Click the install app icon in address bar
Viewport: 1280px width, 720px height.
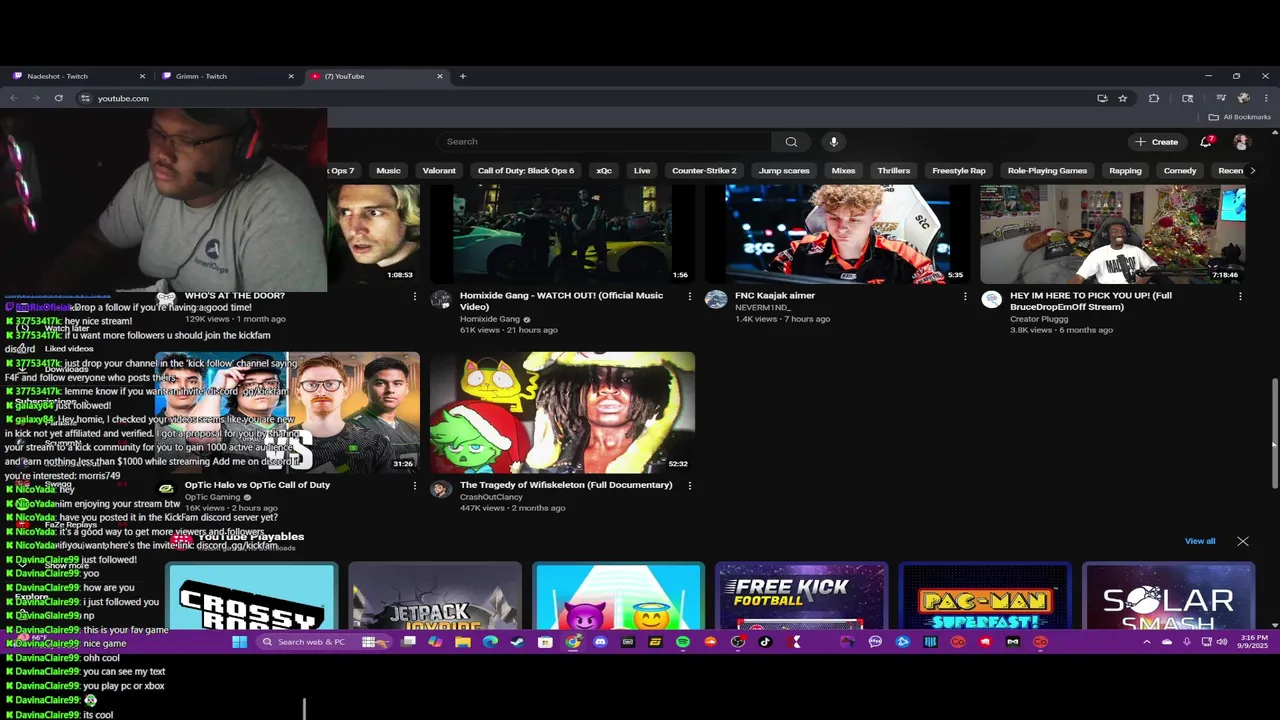tap(1102, 98)
